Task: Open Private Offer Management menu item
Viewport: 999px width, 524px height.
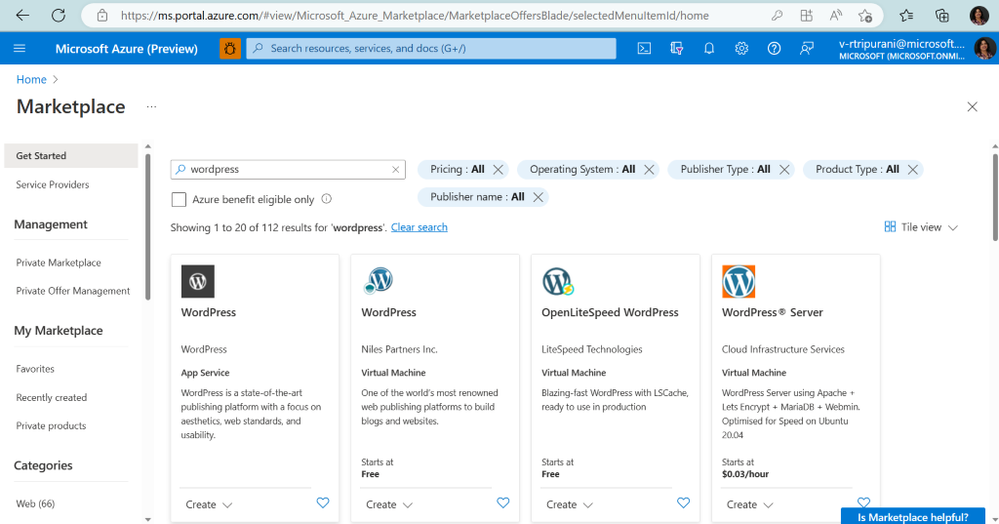Action: (71, 291)
